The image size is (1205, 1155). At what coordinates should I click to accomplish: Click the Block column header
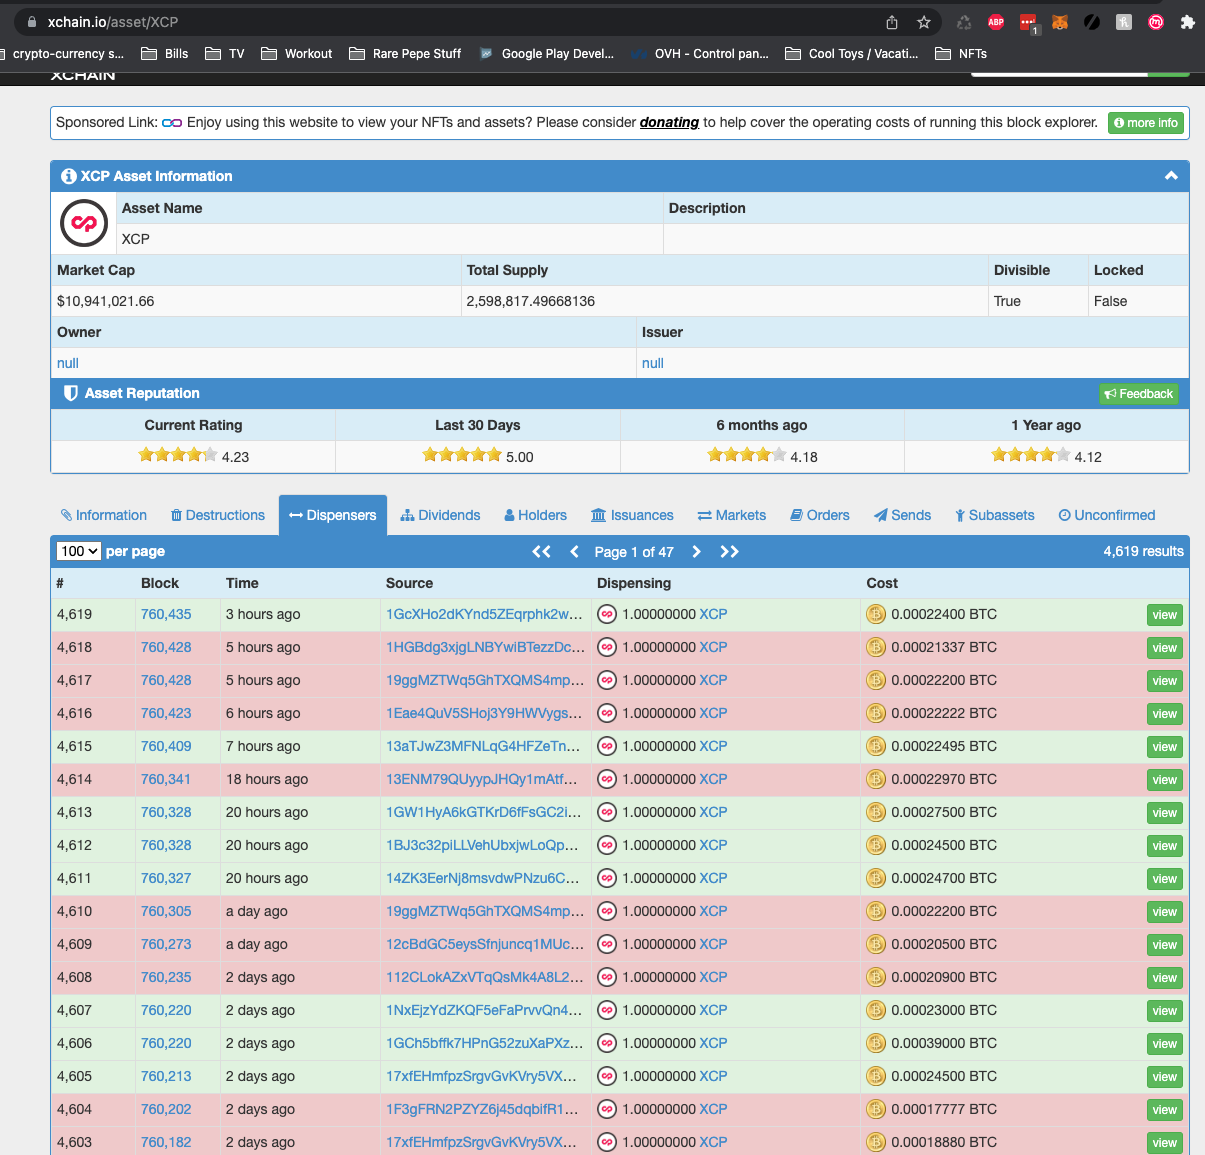160,583
